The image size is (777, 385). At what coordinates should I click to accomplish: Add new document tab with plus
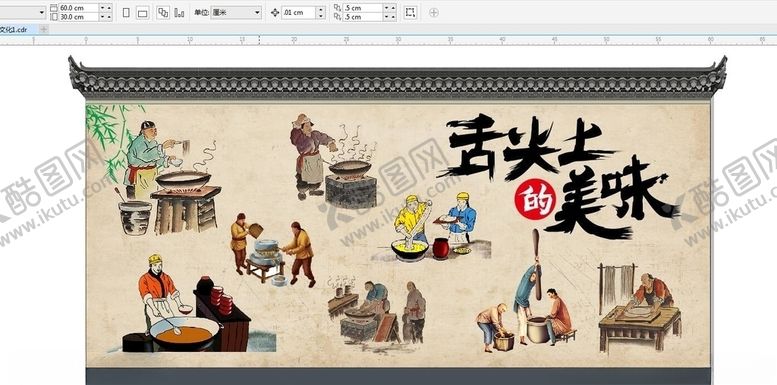click(x=44, y=29)
